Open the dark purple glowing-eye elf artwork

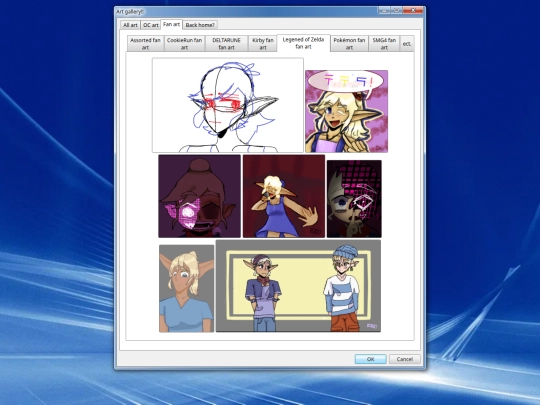coord(199,196)
